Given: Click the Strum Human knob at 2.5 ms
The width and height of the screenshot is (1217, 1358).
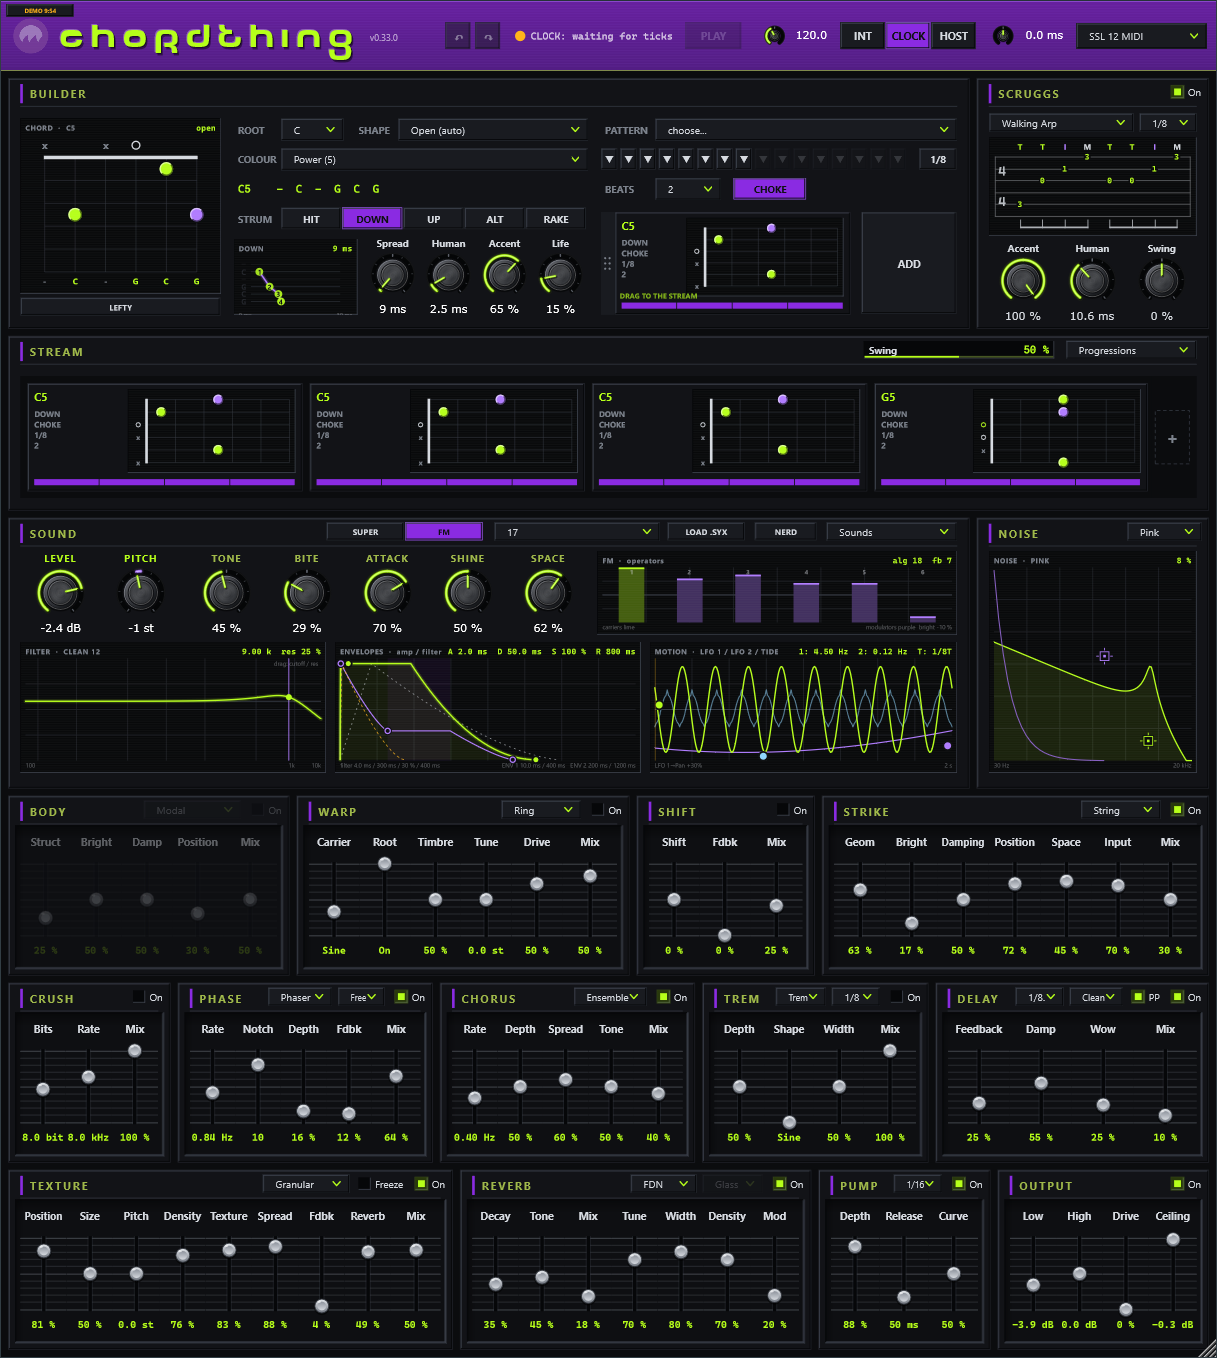Looking at the screenshot, I should pos(448,275).
